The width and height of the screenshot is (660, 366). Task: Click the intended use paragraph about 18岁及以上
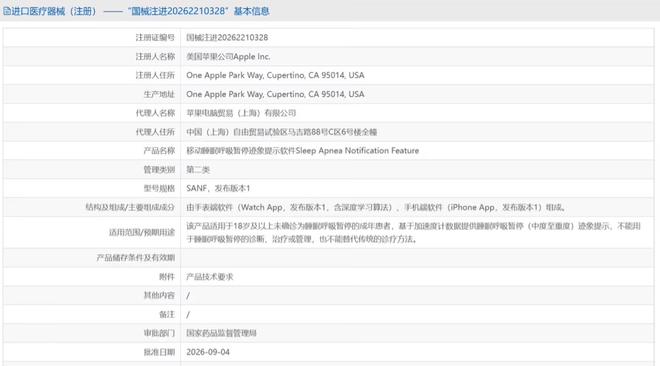[414, 233]
